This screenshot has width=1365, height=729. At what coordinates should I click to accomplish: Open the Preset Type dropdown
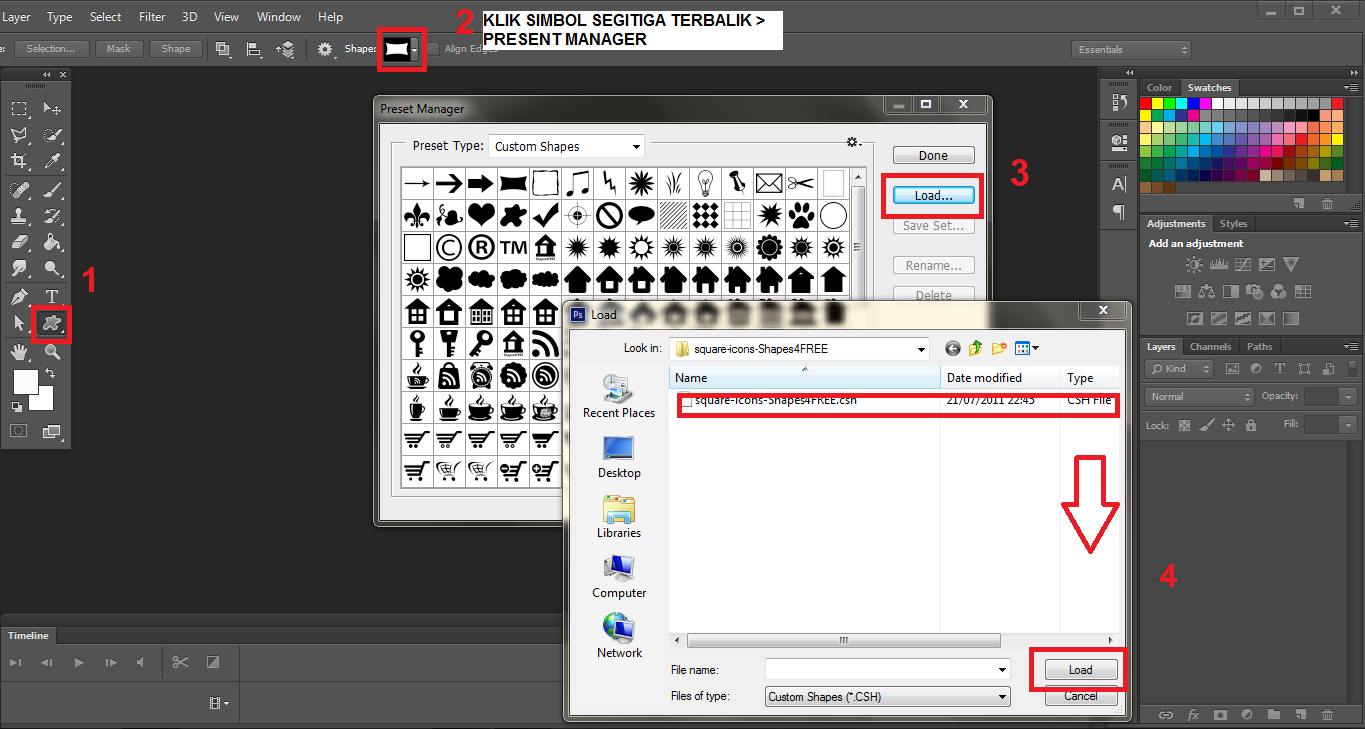(565, 145)
